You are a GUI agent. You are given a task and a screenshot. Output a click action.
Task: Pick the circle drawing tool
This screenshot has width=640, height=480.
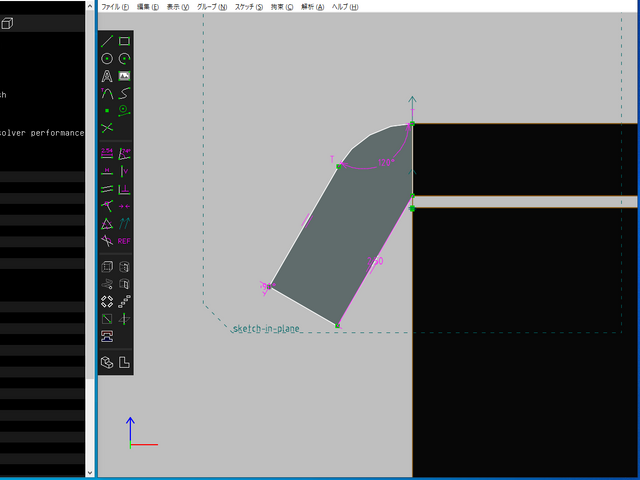coord(107,58)
